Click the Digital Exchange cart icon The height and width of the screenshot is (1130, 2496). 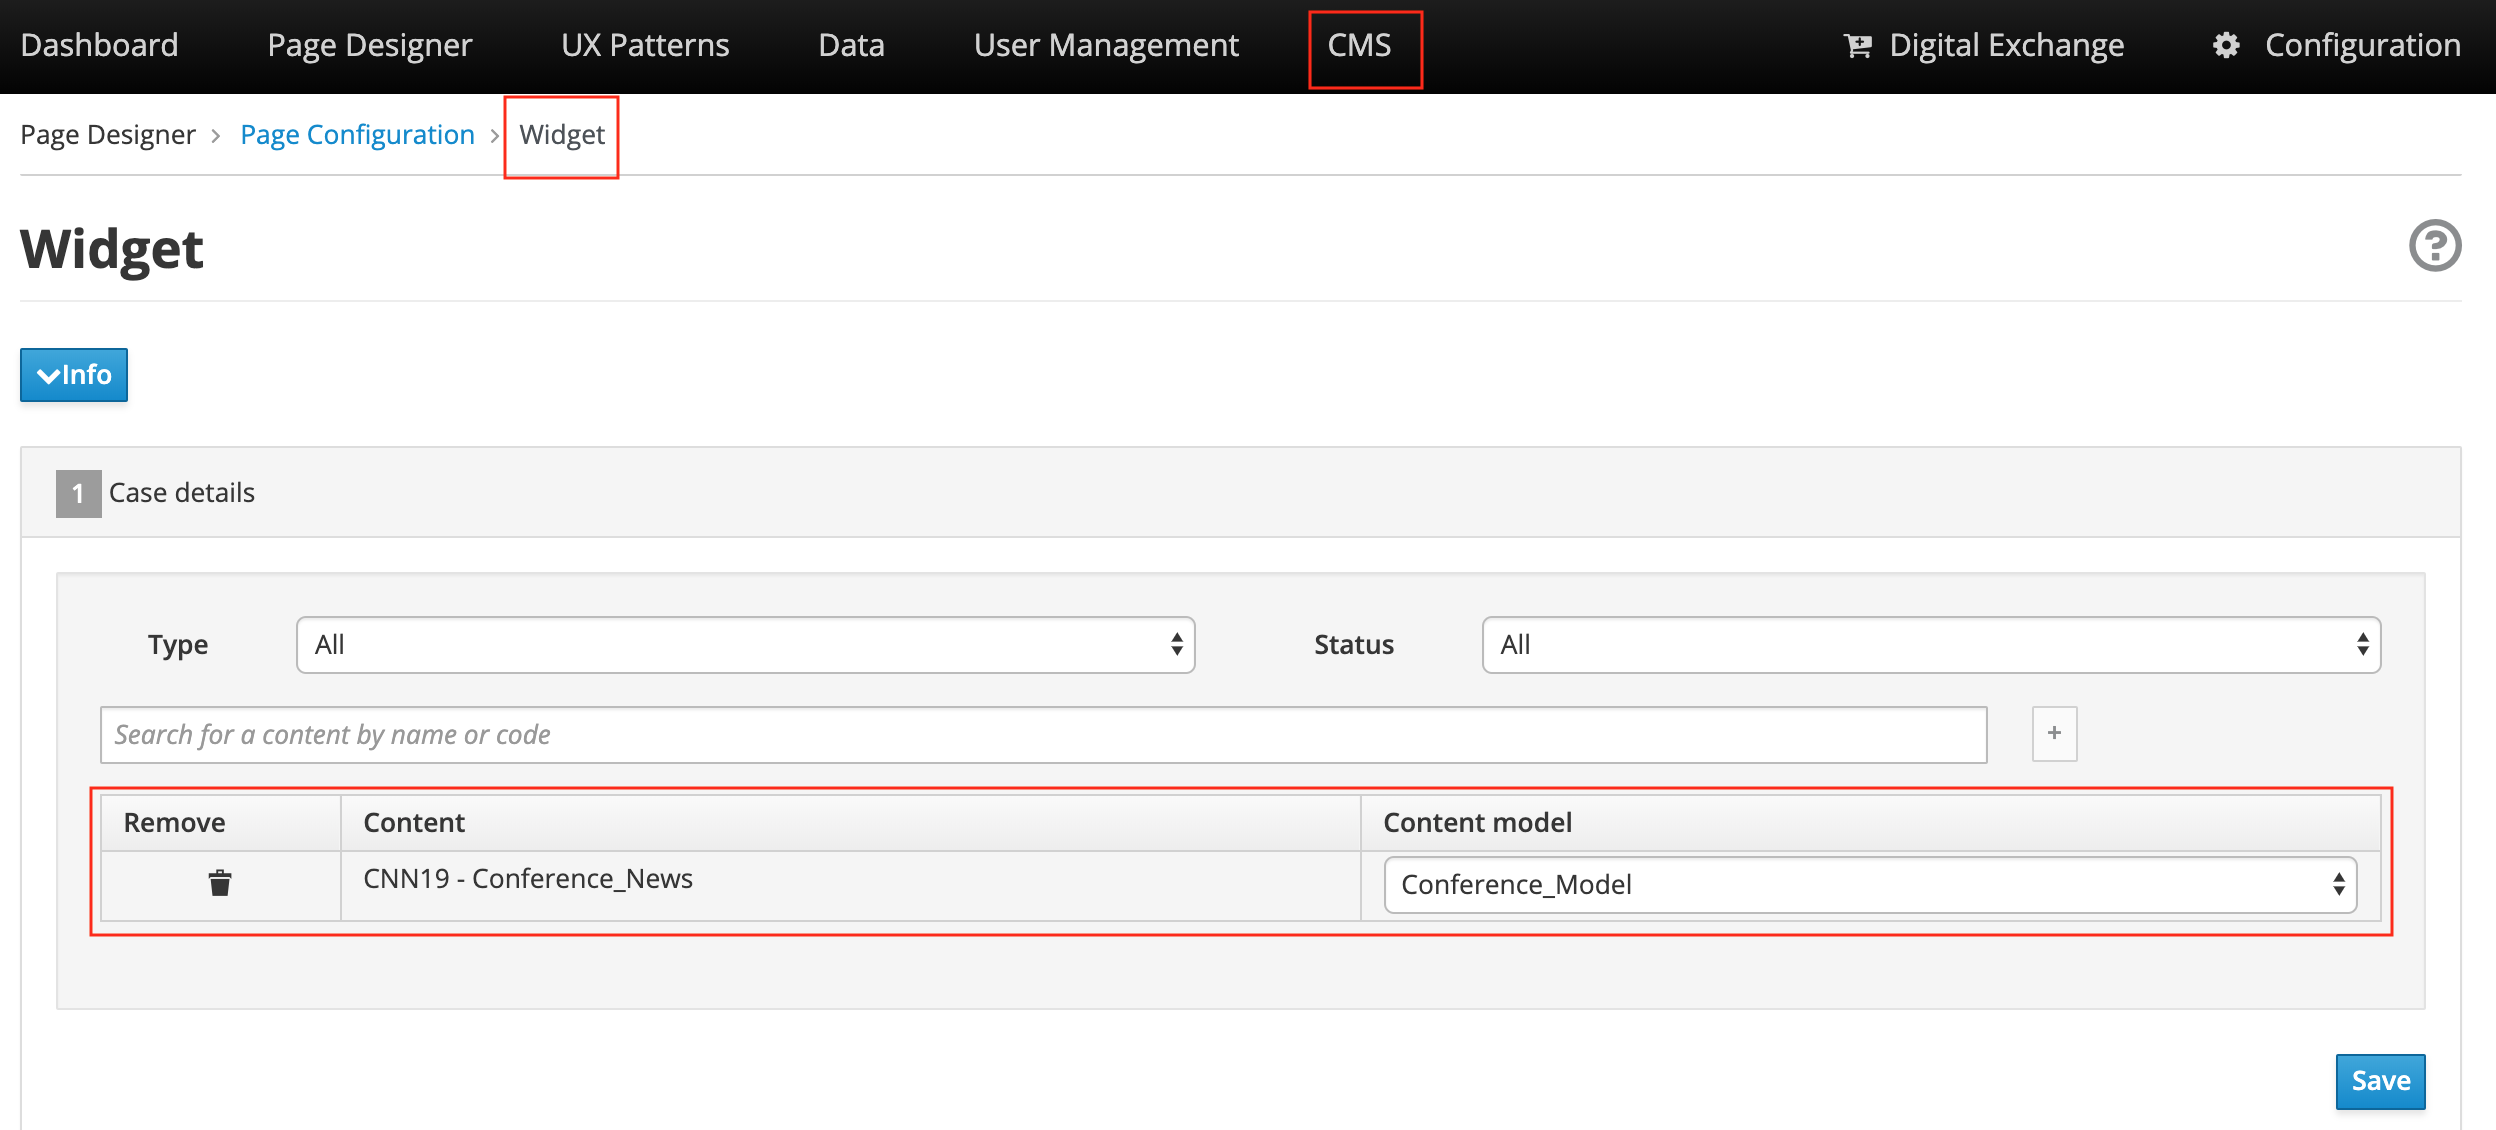click(x=1857, y=46)
